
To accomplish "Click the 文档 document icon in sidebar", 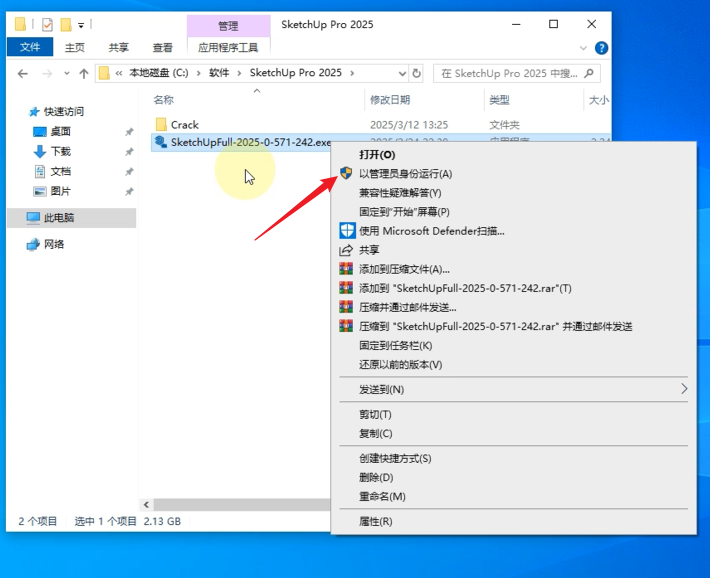I will (40, 171).
